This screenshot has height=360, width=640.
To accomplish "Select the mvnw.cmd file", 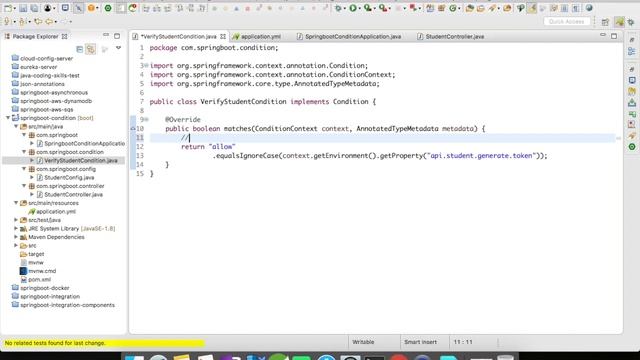I will 42,271.
